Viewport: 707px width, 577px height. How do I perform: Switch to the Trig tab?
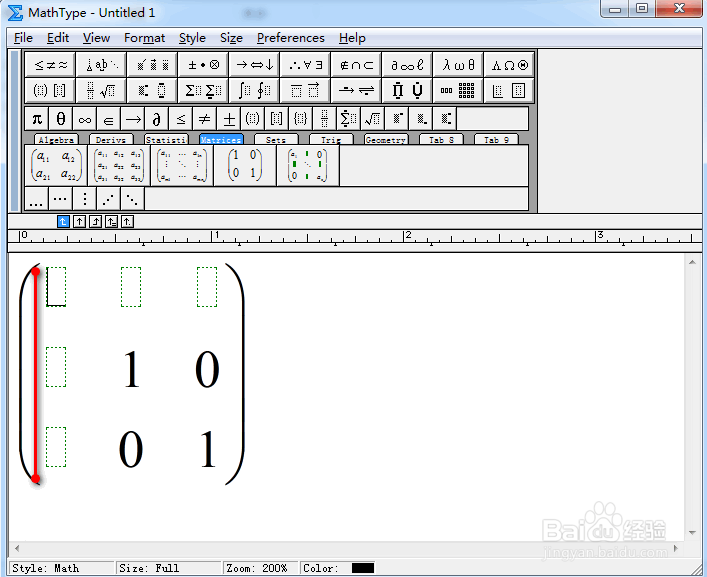pos(331,140)
